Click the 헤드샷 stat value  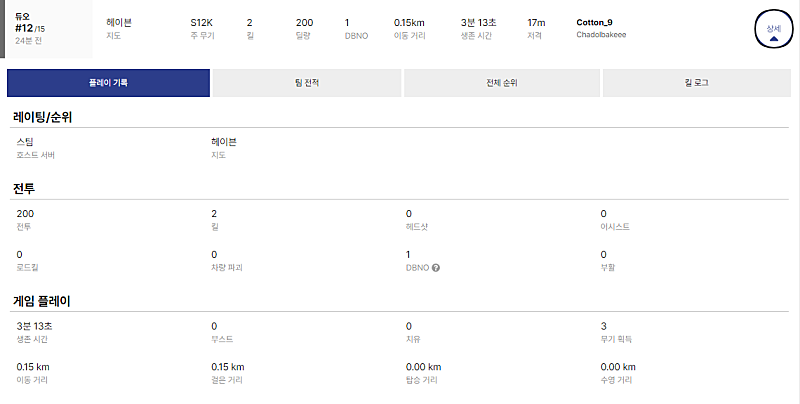coord(409,214)
